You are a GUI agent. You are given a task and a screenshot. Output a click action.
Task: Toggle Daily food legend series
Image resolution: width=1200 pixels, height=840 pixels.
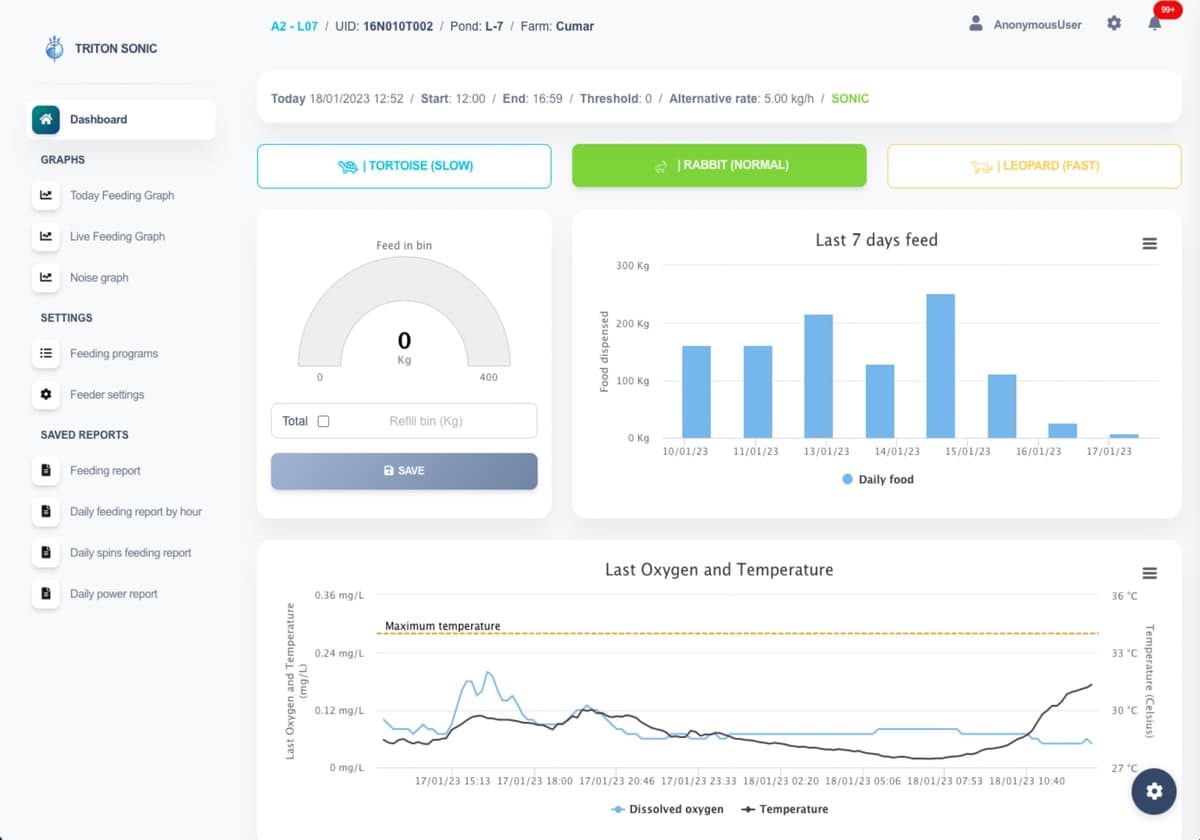pos(877,479)
